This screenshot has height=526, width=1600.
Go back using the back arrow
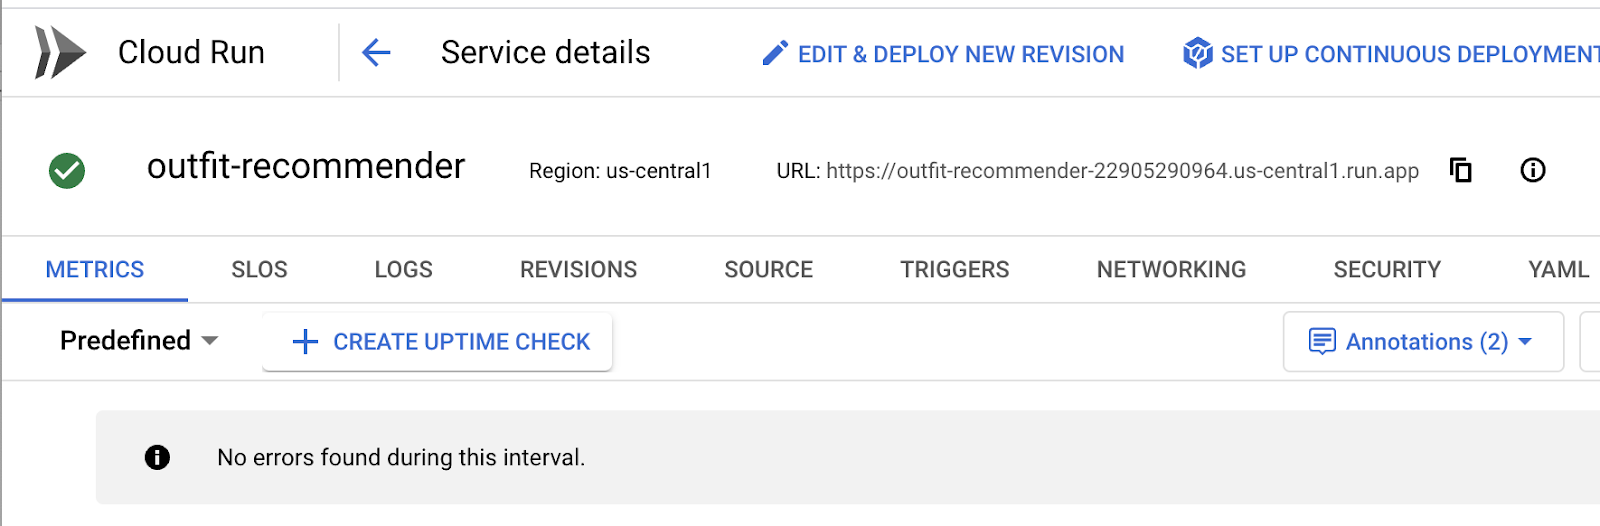[x=376, y=53]
